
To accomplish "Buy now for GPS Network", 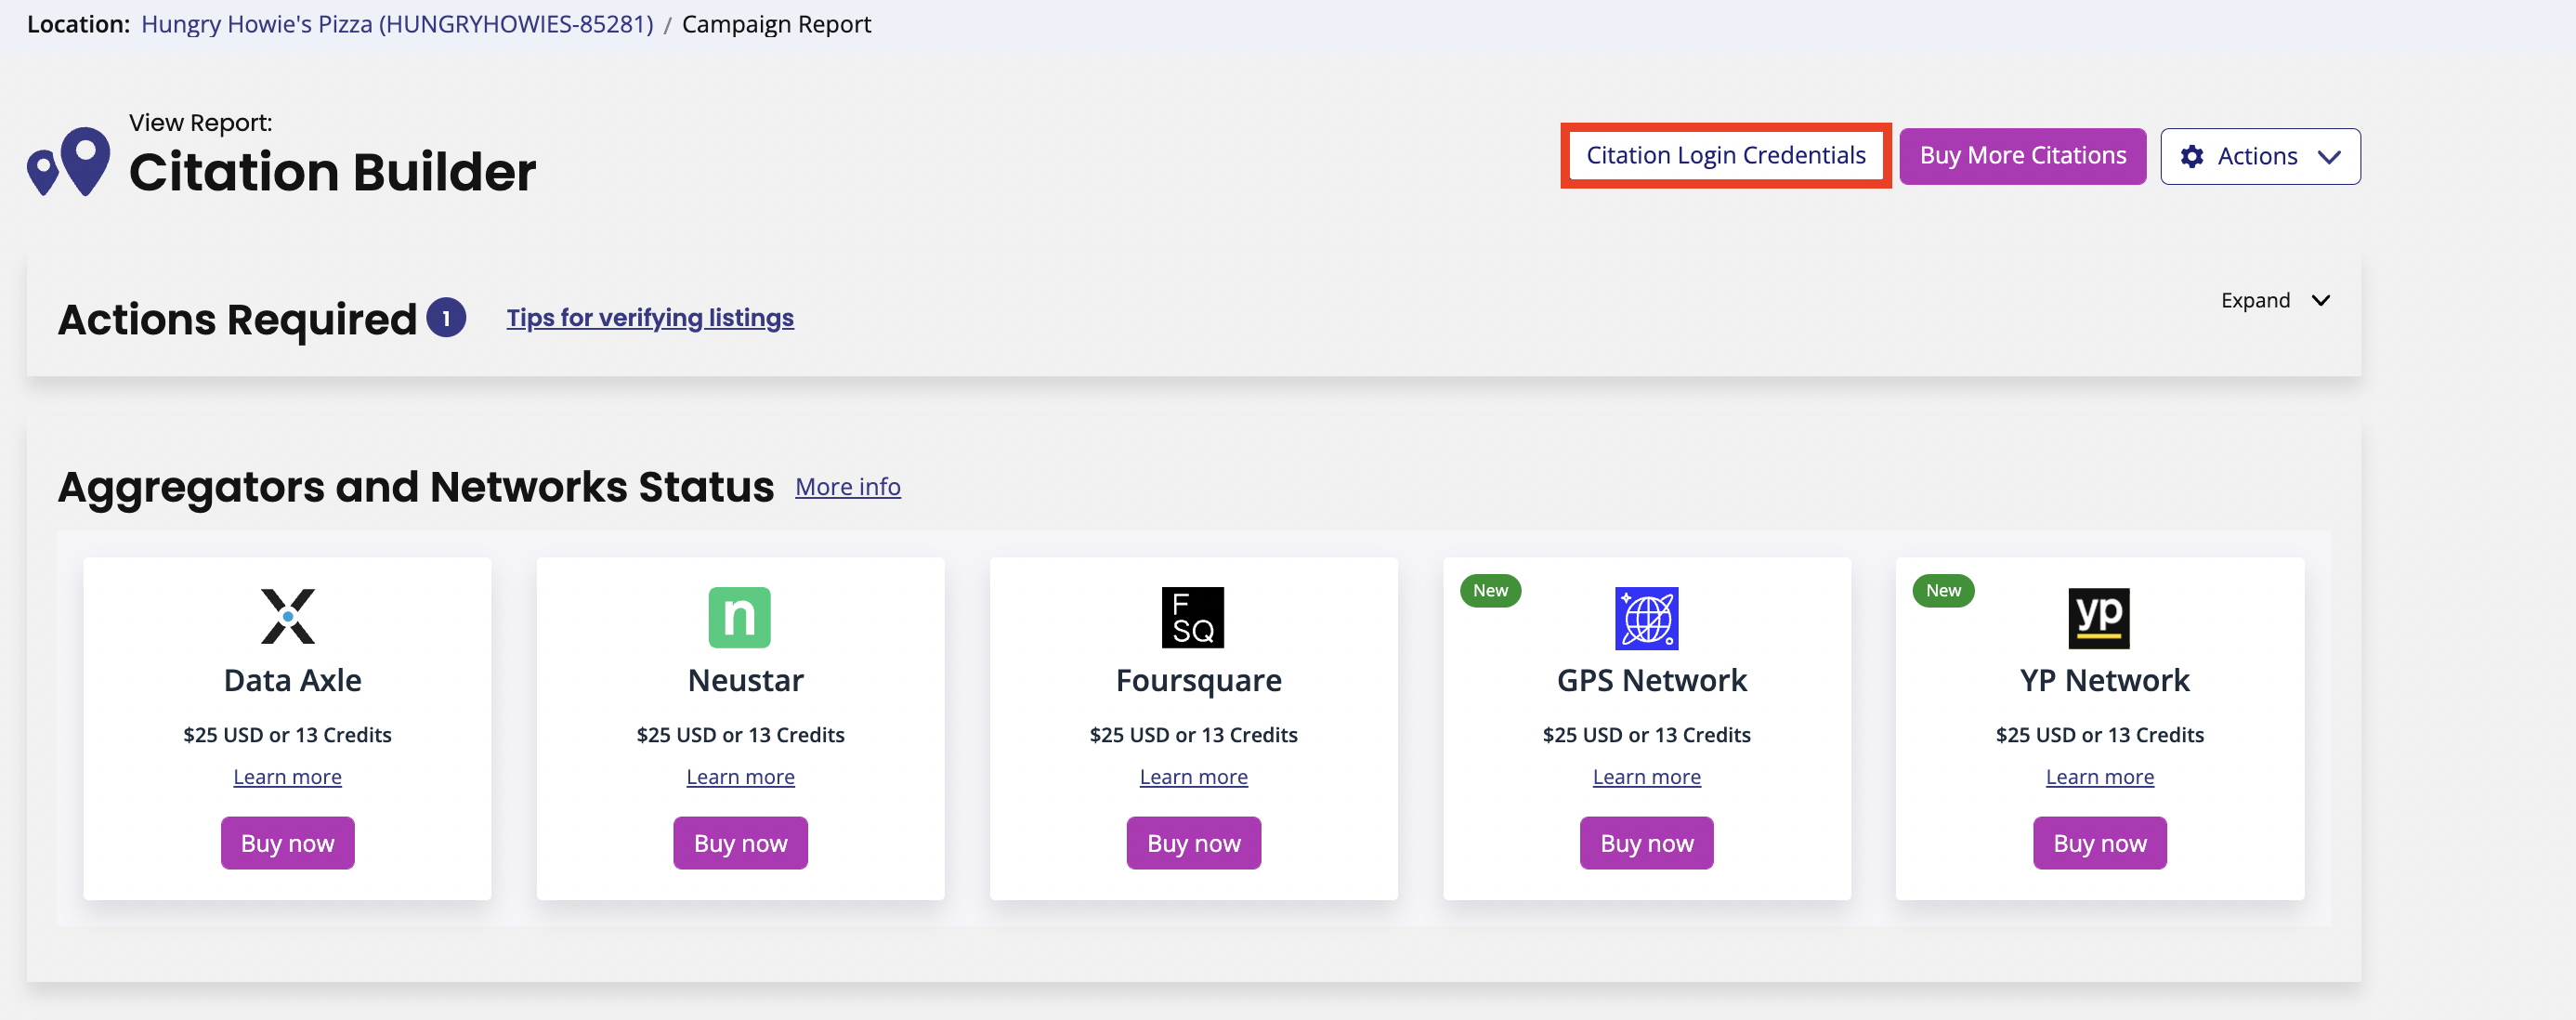I will (x=1646, y=843).
